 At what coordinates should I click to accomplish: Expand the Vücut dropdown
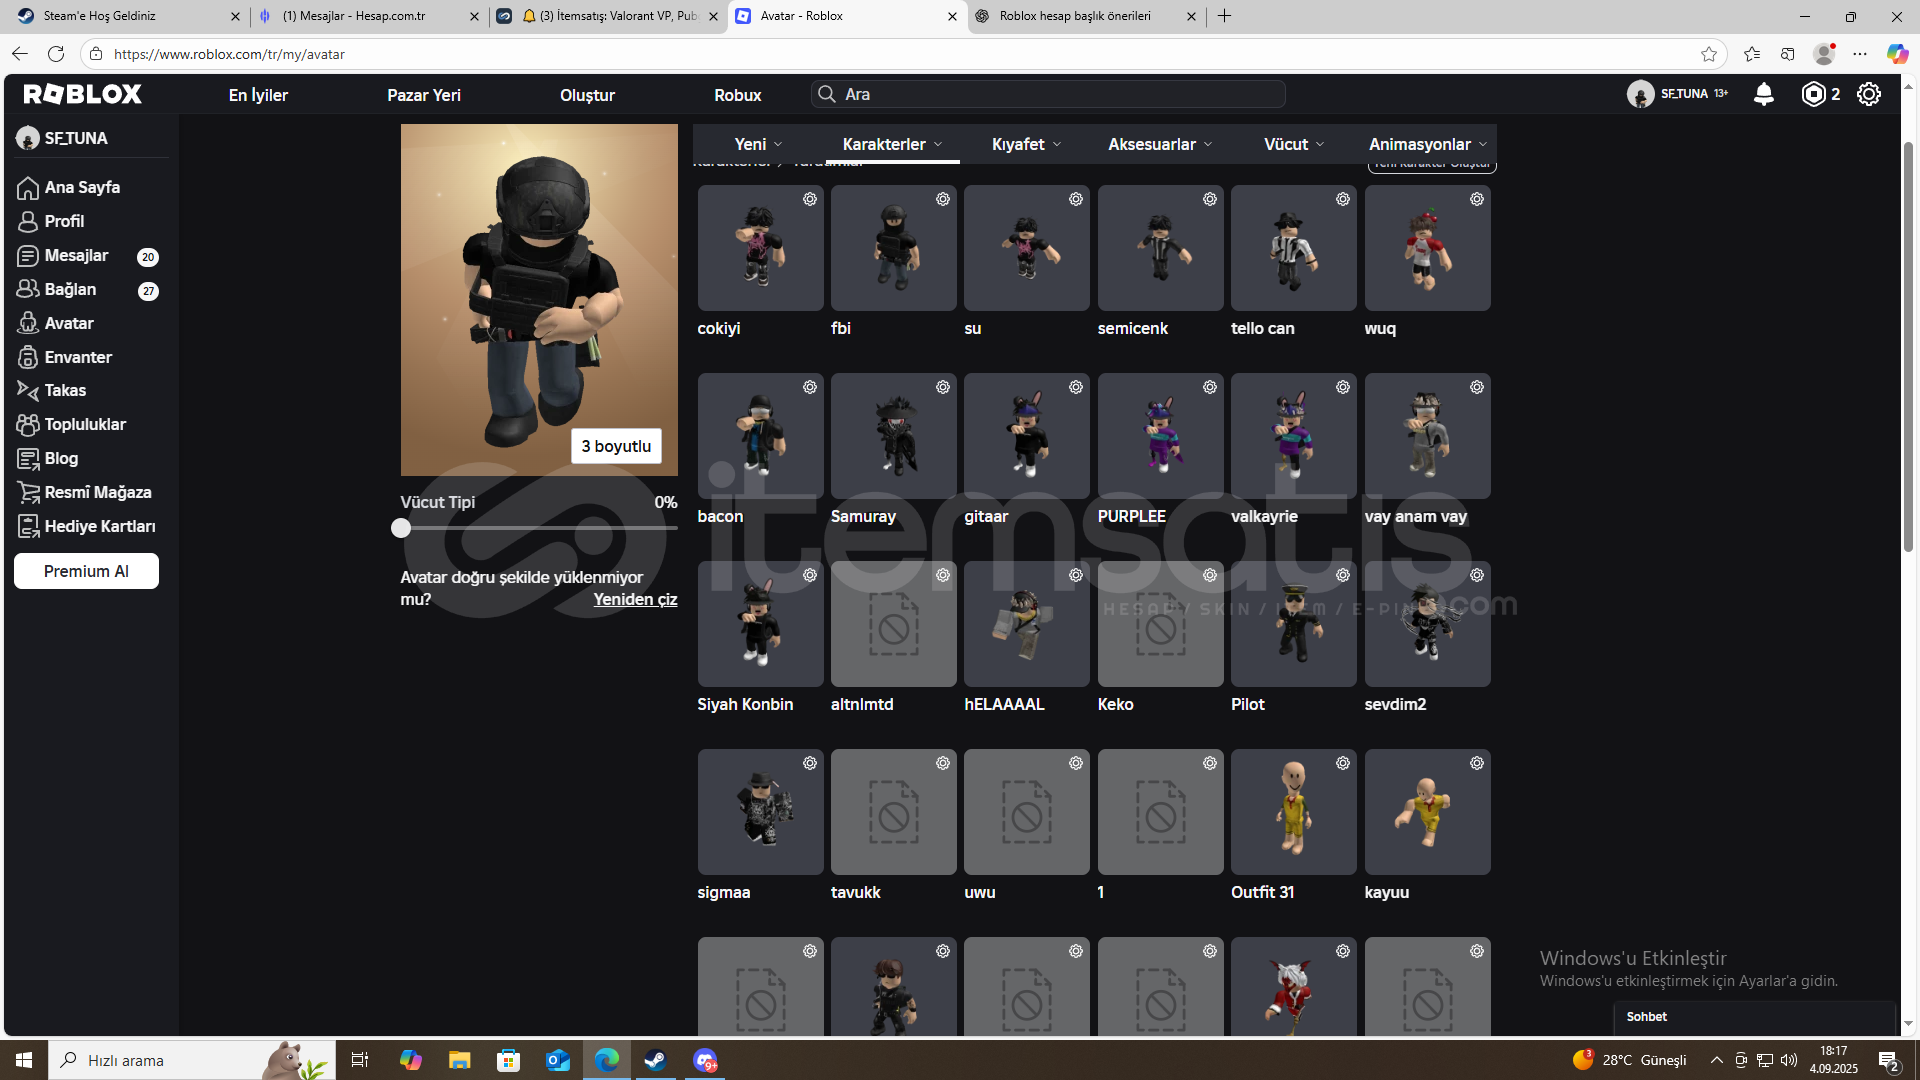click(x=1294, y=144)
